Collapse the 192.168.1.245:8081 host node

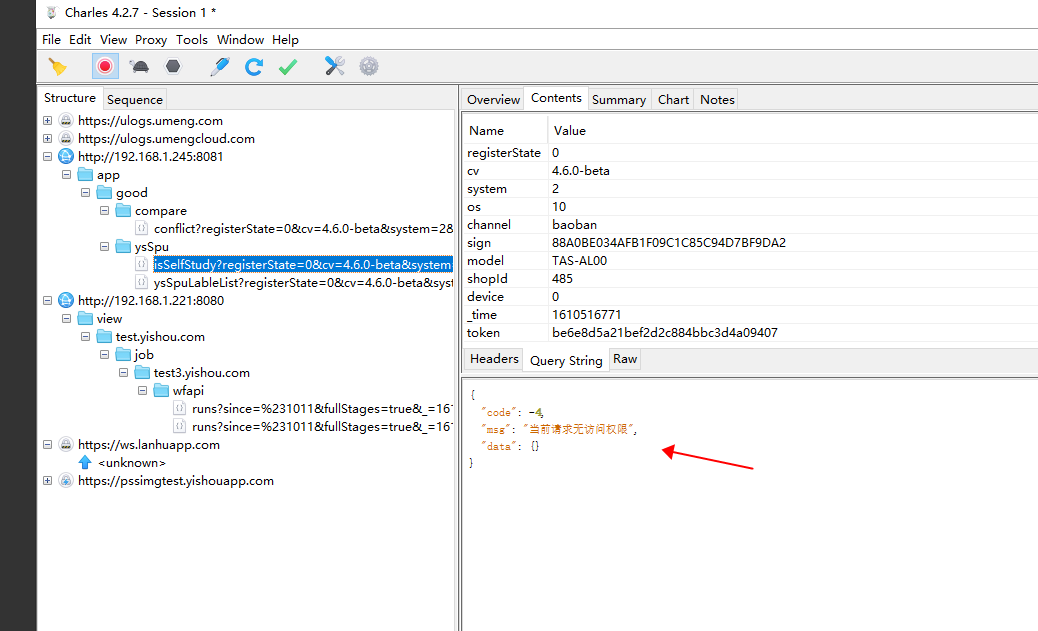[48, 157]
